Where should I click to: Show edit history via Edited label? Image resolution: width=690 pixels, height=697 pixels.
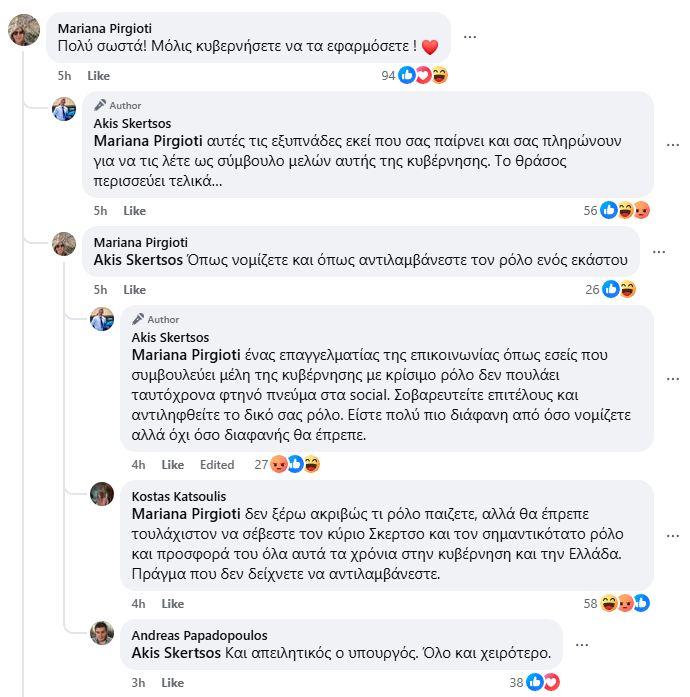[217, 465]
